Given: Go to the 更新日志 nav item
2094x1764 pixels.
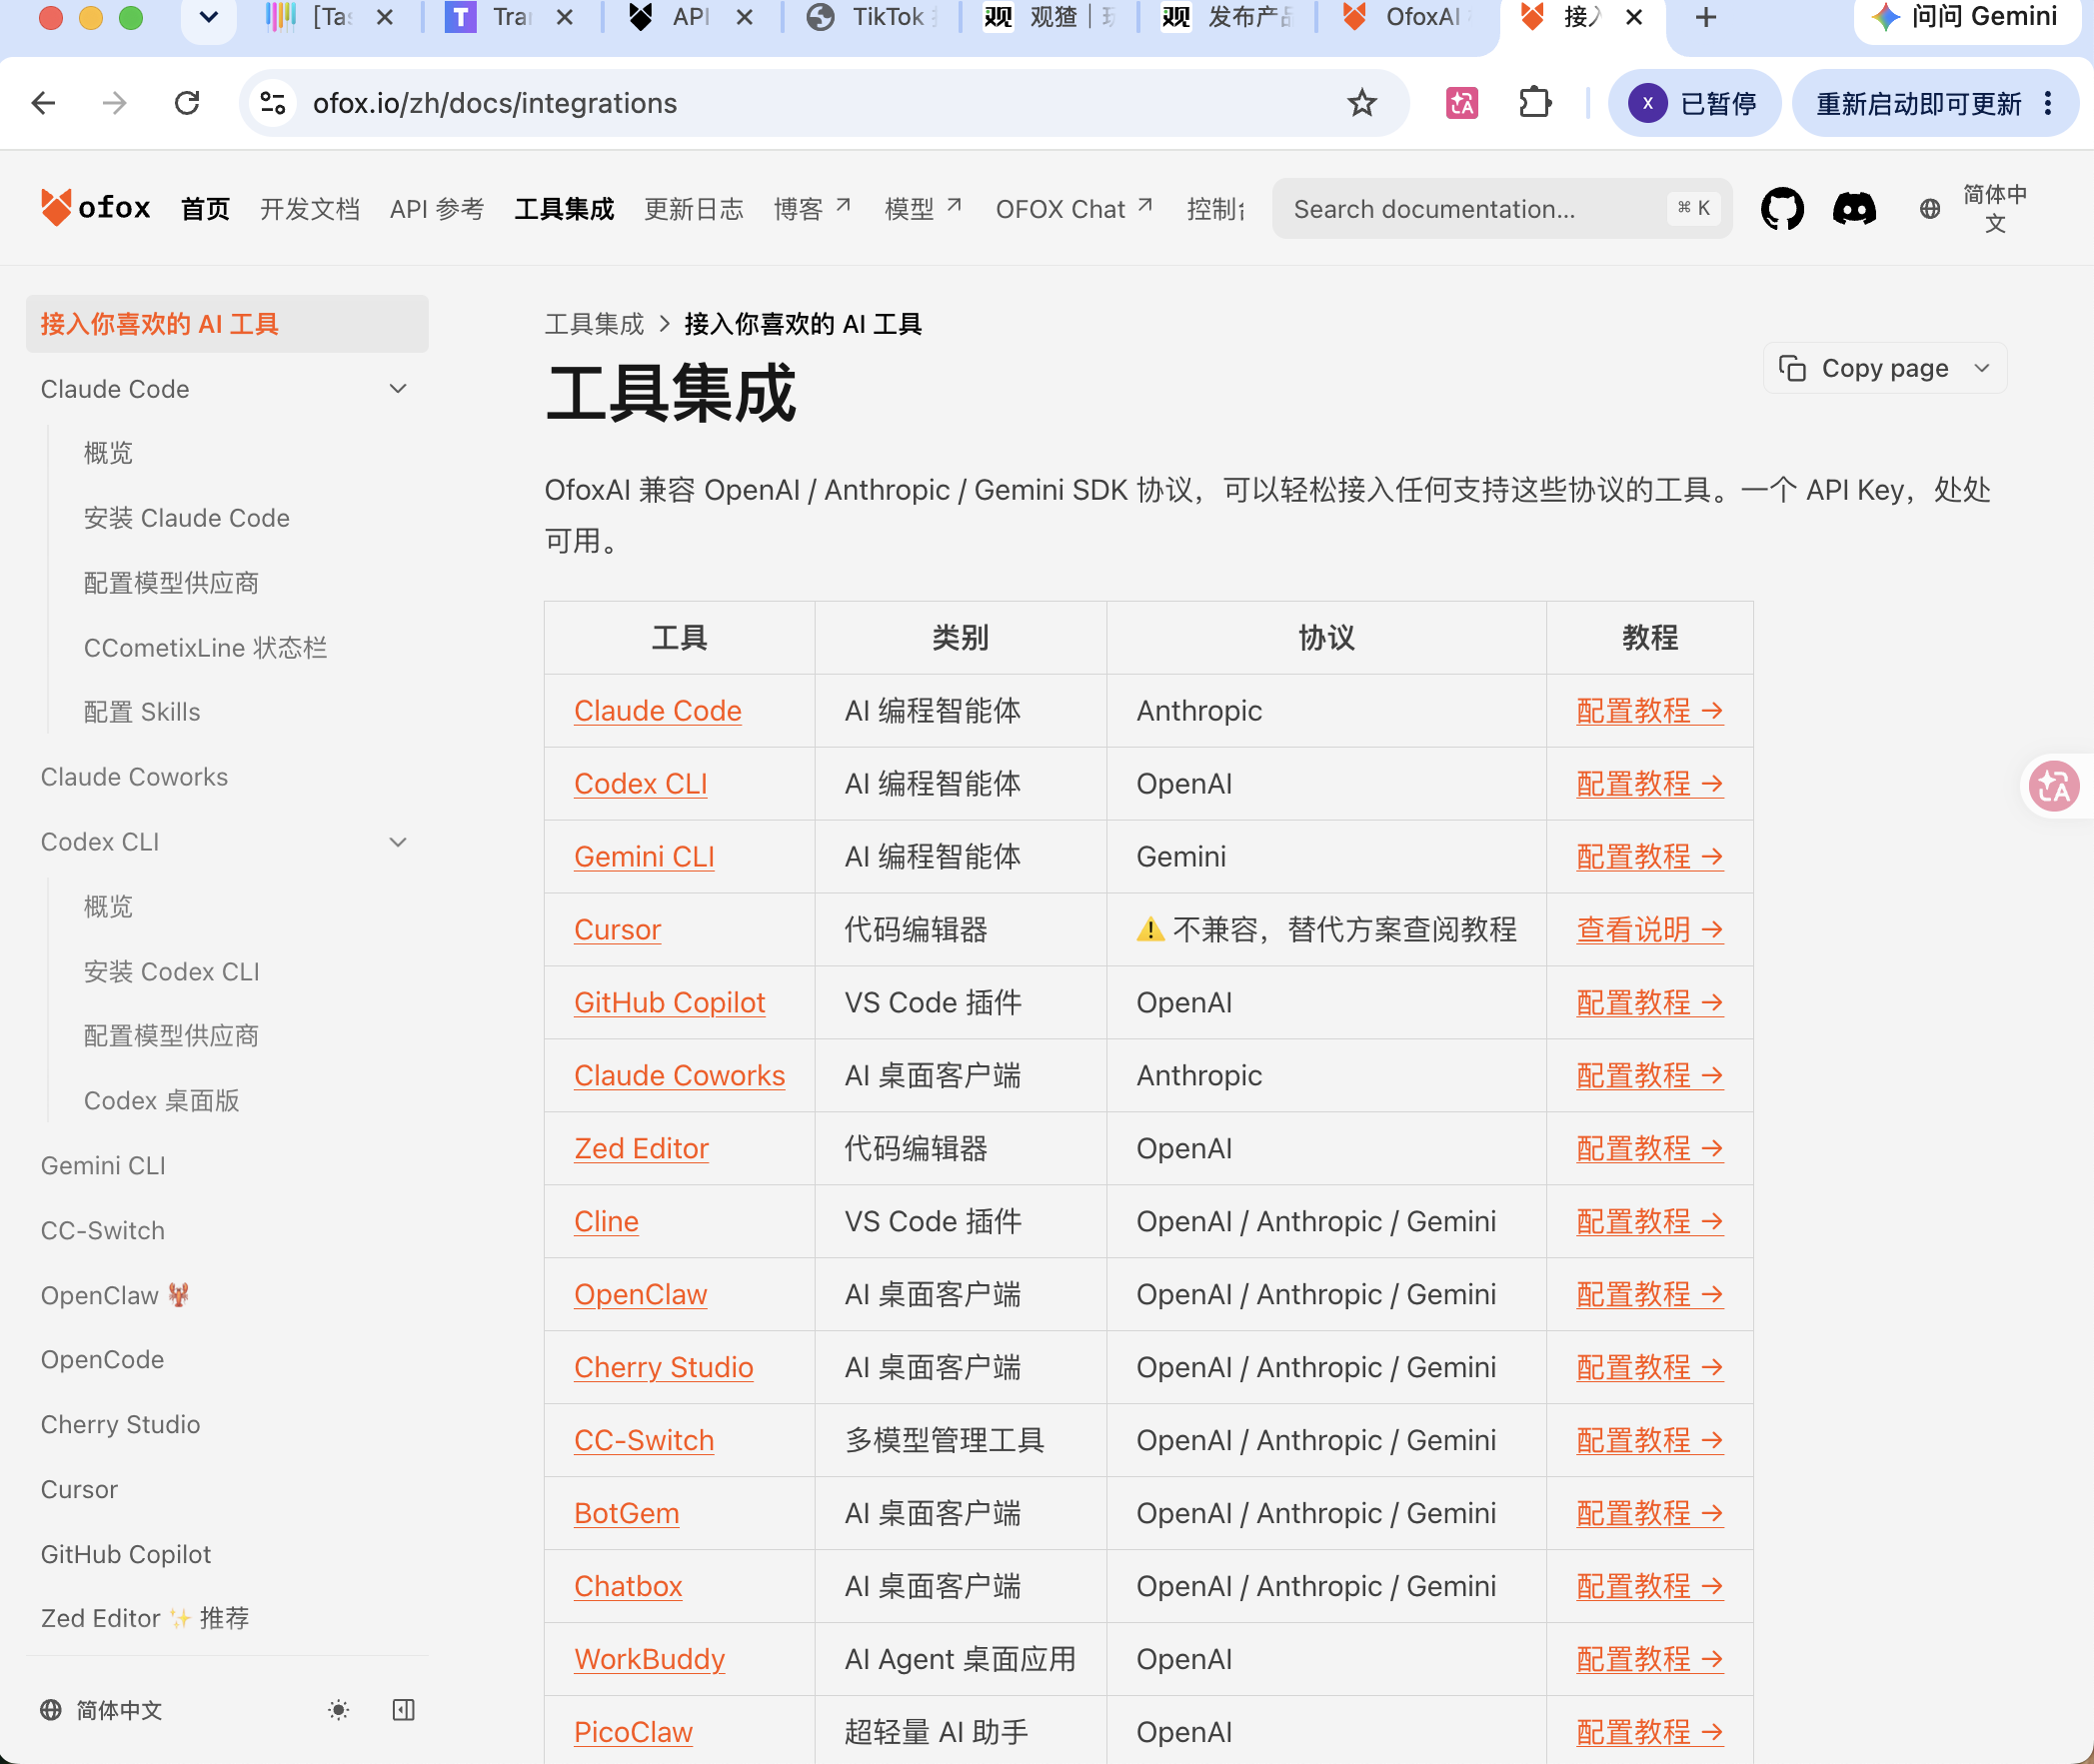Looking at the screenshot, I should click(694, 209).
